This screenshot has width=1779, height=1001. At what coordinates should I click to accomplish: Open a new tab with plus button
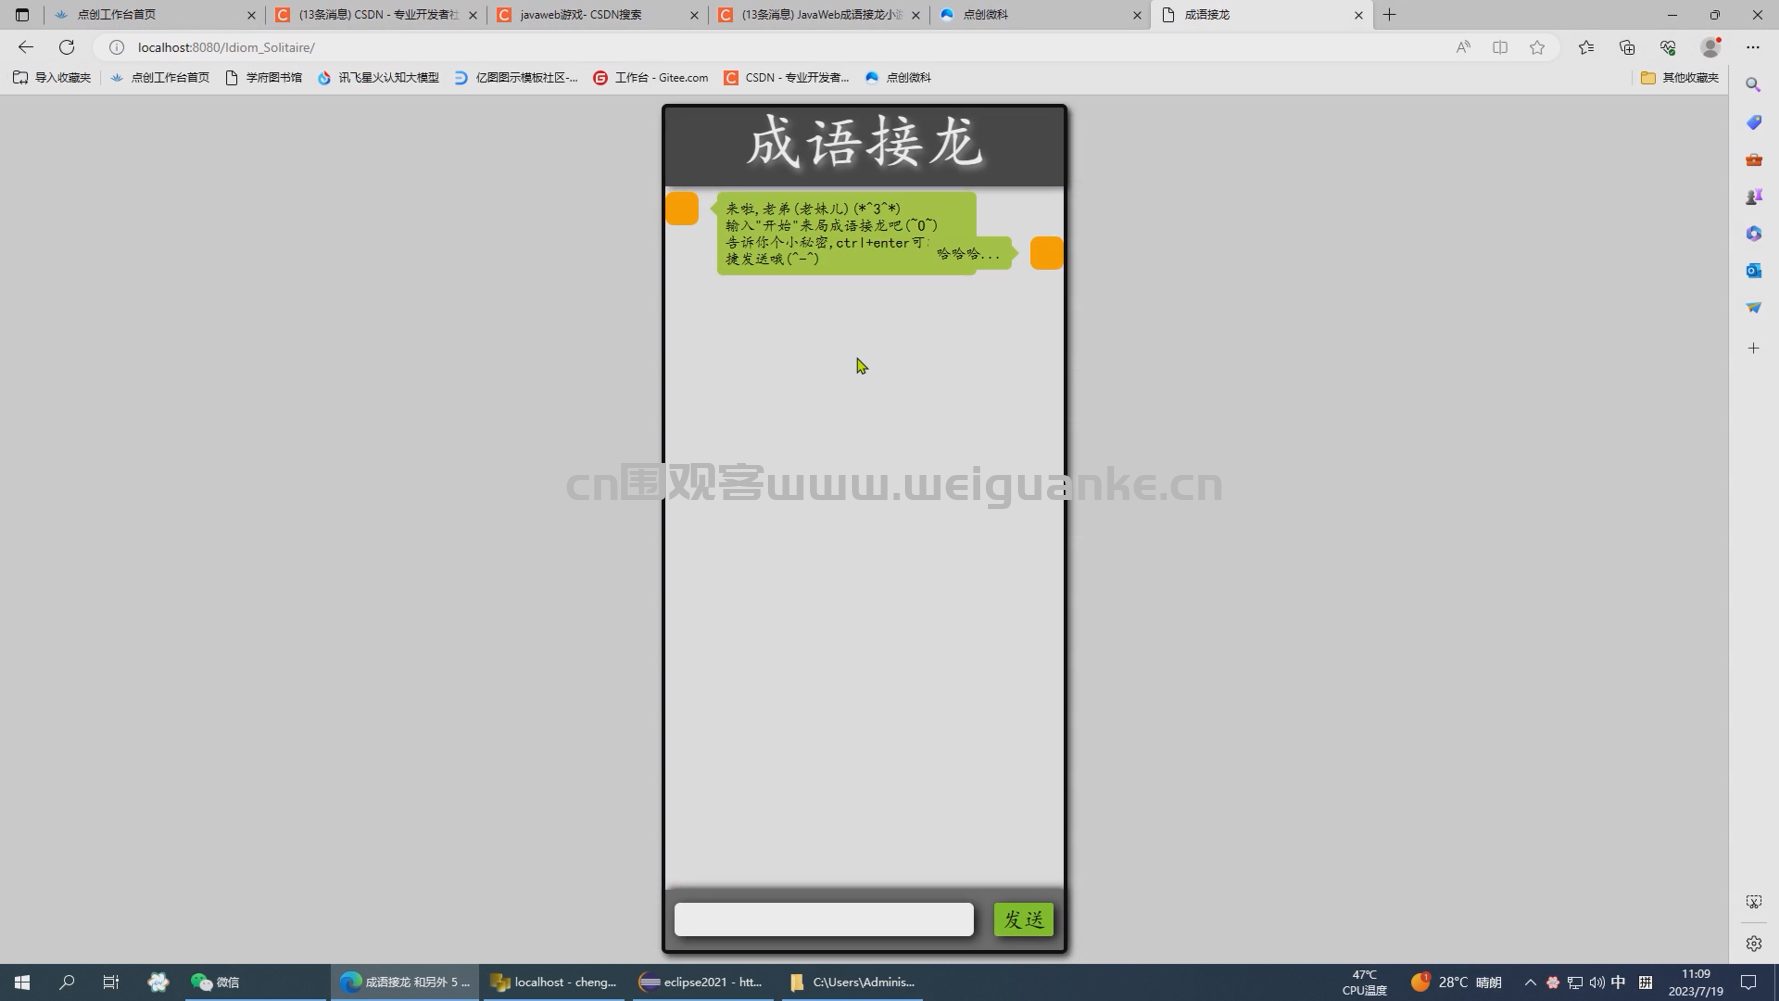[x=1389, y=15]
